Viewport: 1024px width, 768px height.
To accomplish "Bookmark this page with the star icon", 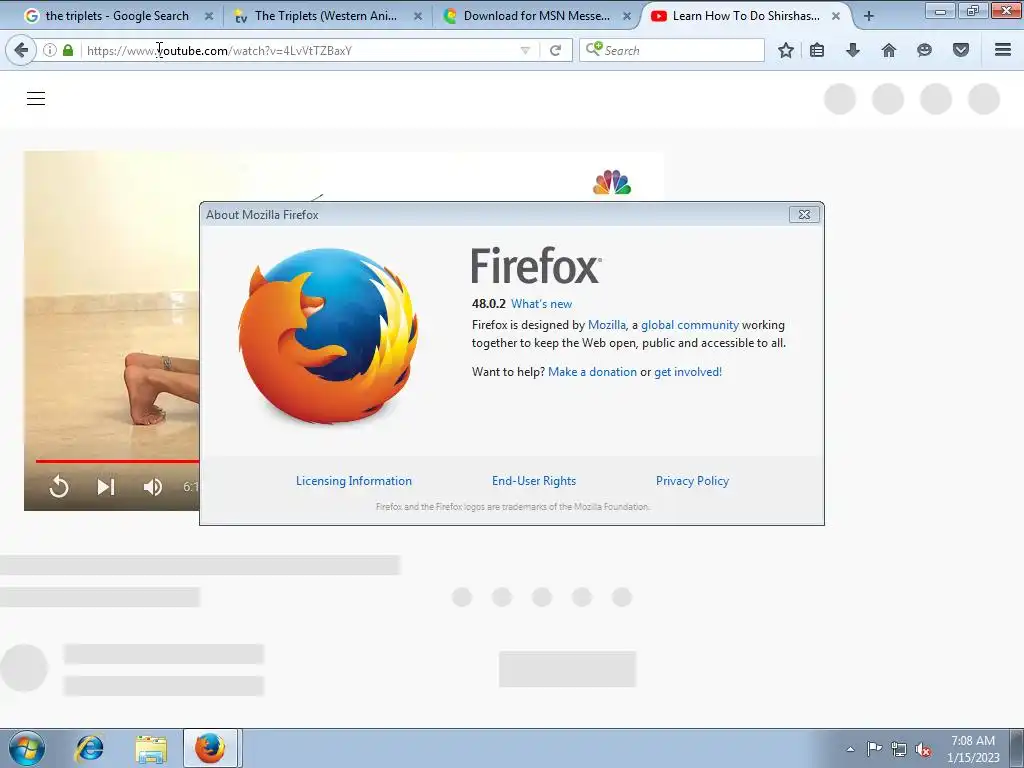I will click(x=786, y=50).
